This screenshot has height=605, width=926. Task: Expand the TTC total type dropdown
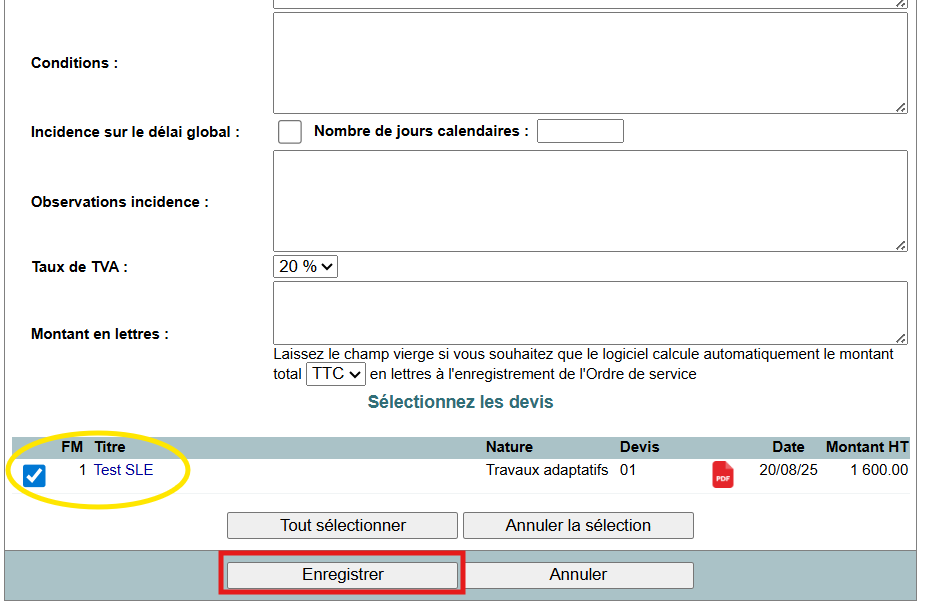335,374
